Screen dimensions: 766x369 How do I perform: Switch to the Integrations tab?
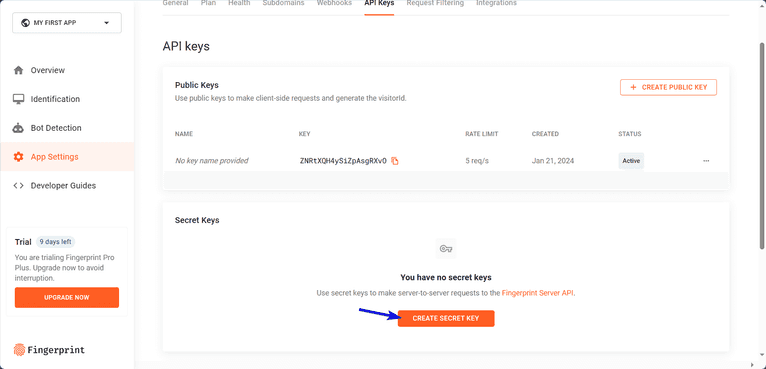496,3
